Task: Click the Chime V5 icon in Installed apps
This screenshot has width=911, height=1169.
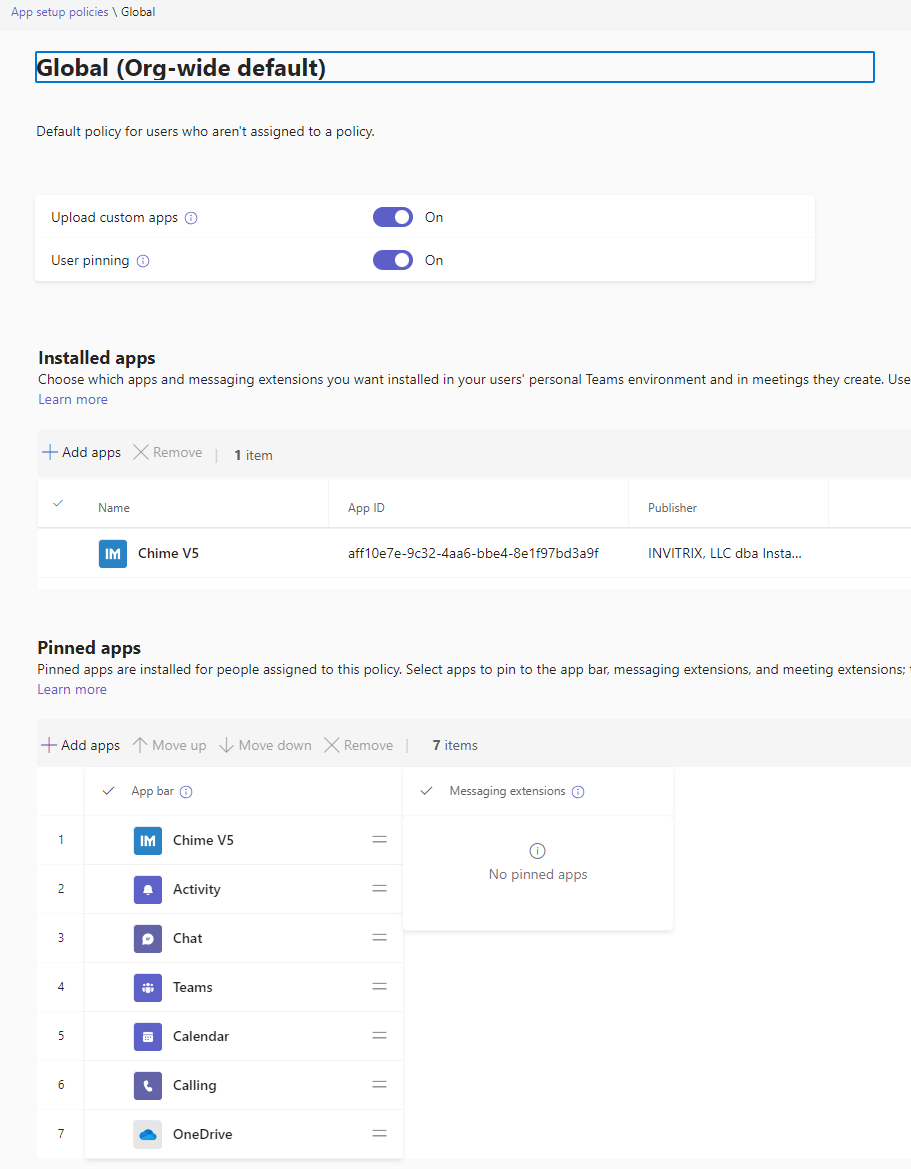Action: (113, 554)
